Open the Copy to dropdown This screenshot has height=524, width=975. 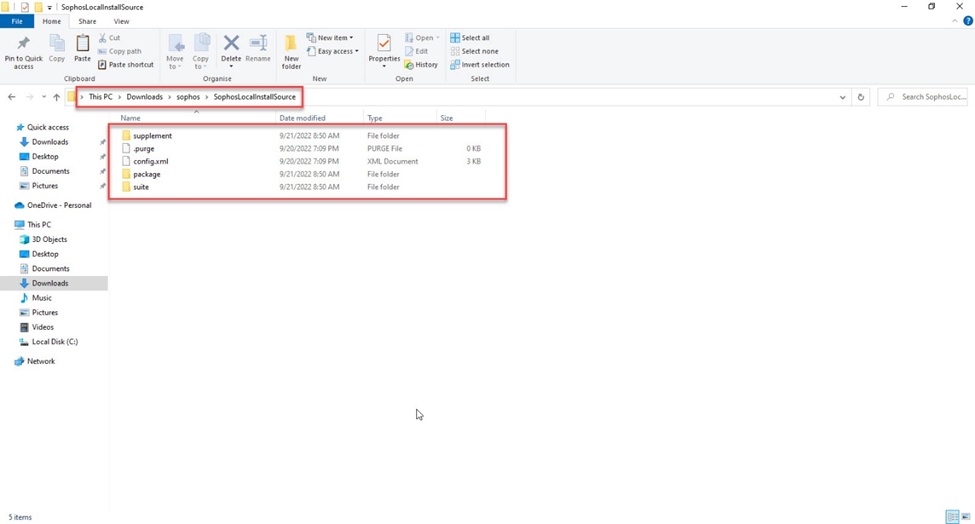pyautogui.click(x=201, y=52)
